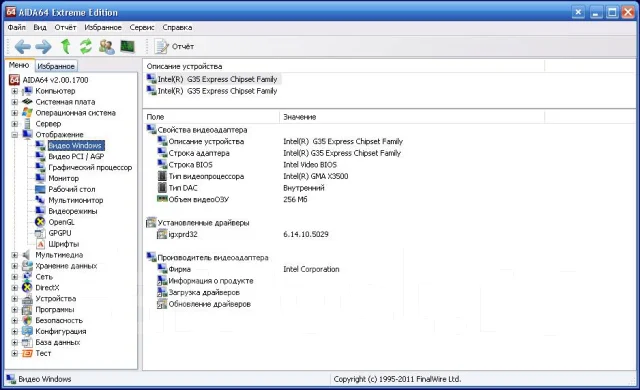Expand the Программы tree node
640x390 pixels.
point(15,310)
